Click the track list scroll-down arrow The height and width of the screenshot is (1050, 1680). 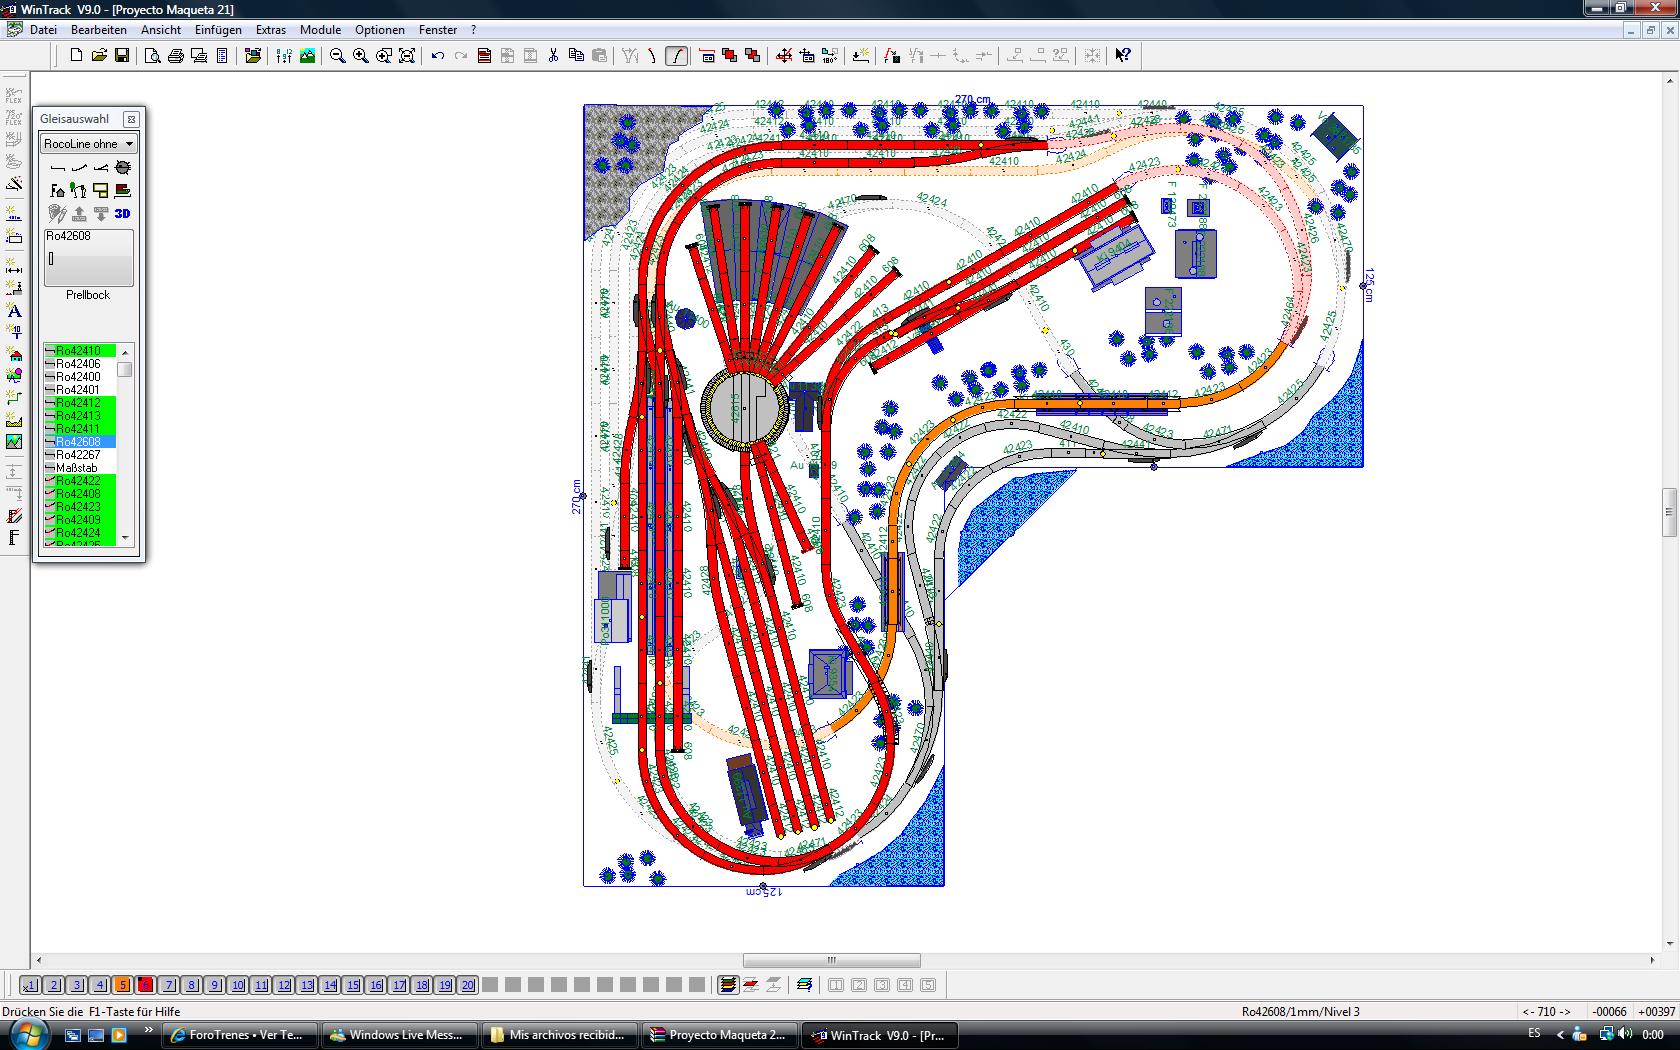pyautogui.click(x=125, y=538)
